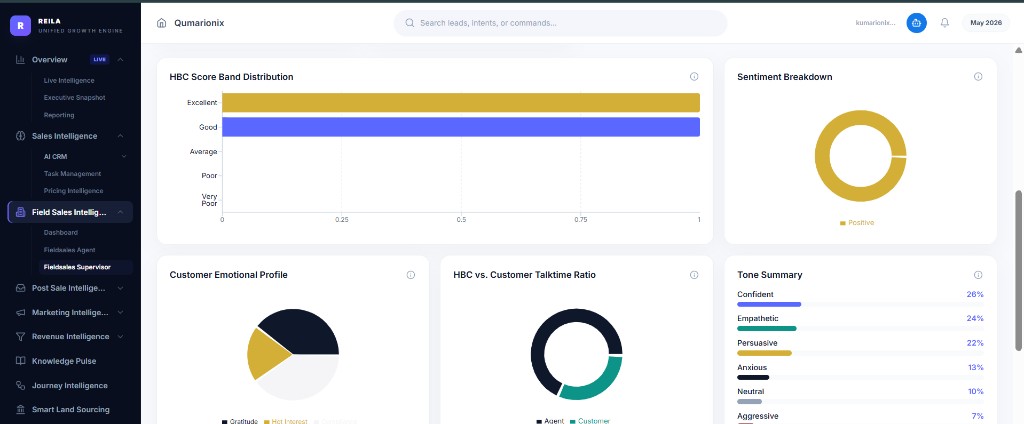Click the search magnifier icon
Viewport: 1024px width, 424px height.
point(410,23)
